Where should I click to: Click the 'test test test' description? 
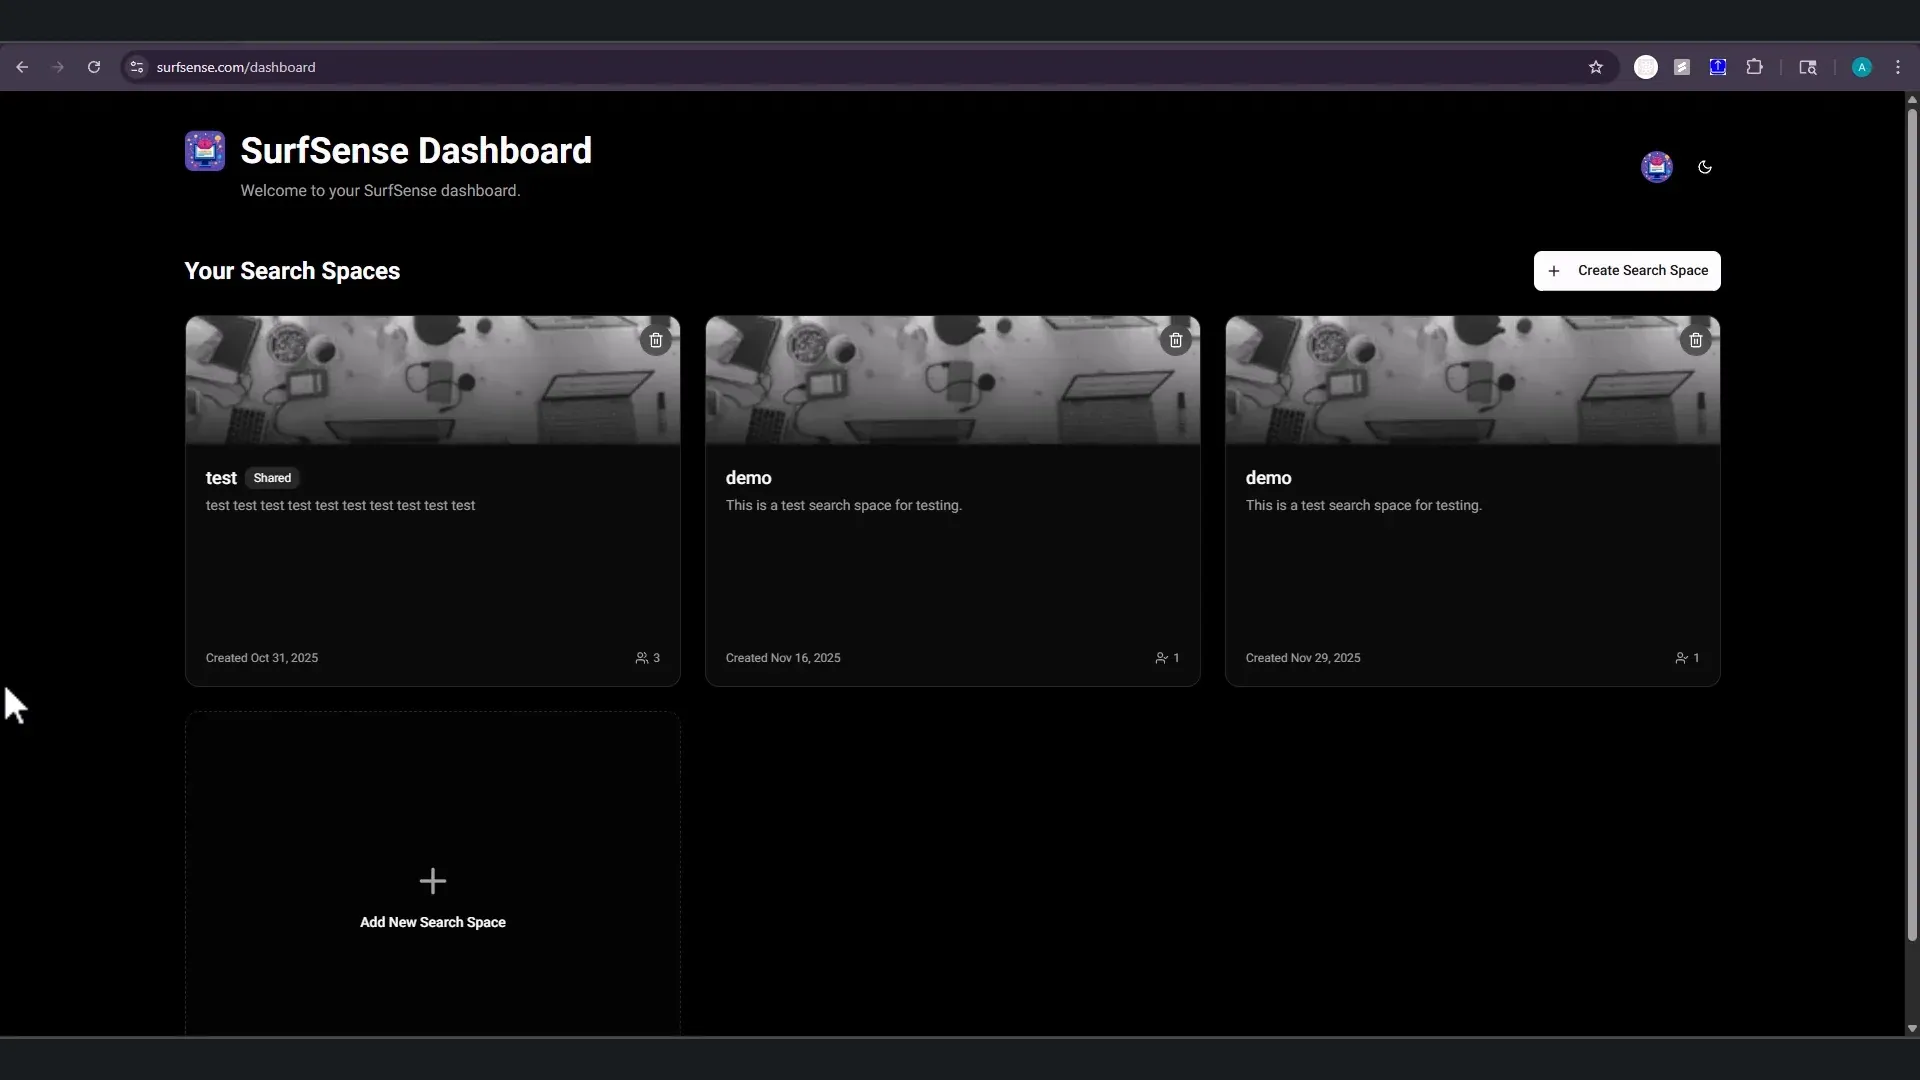click(340, 506)
